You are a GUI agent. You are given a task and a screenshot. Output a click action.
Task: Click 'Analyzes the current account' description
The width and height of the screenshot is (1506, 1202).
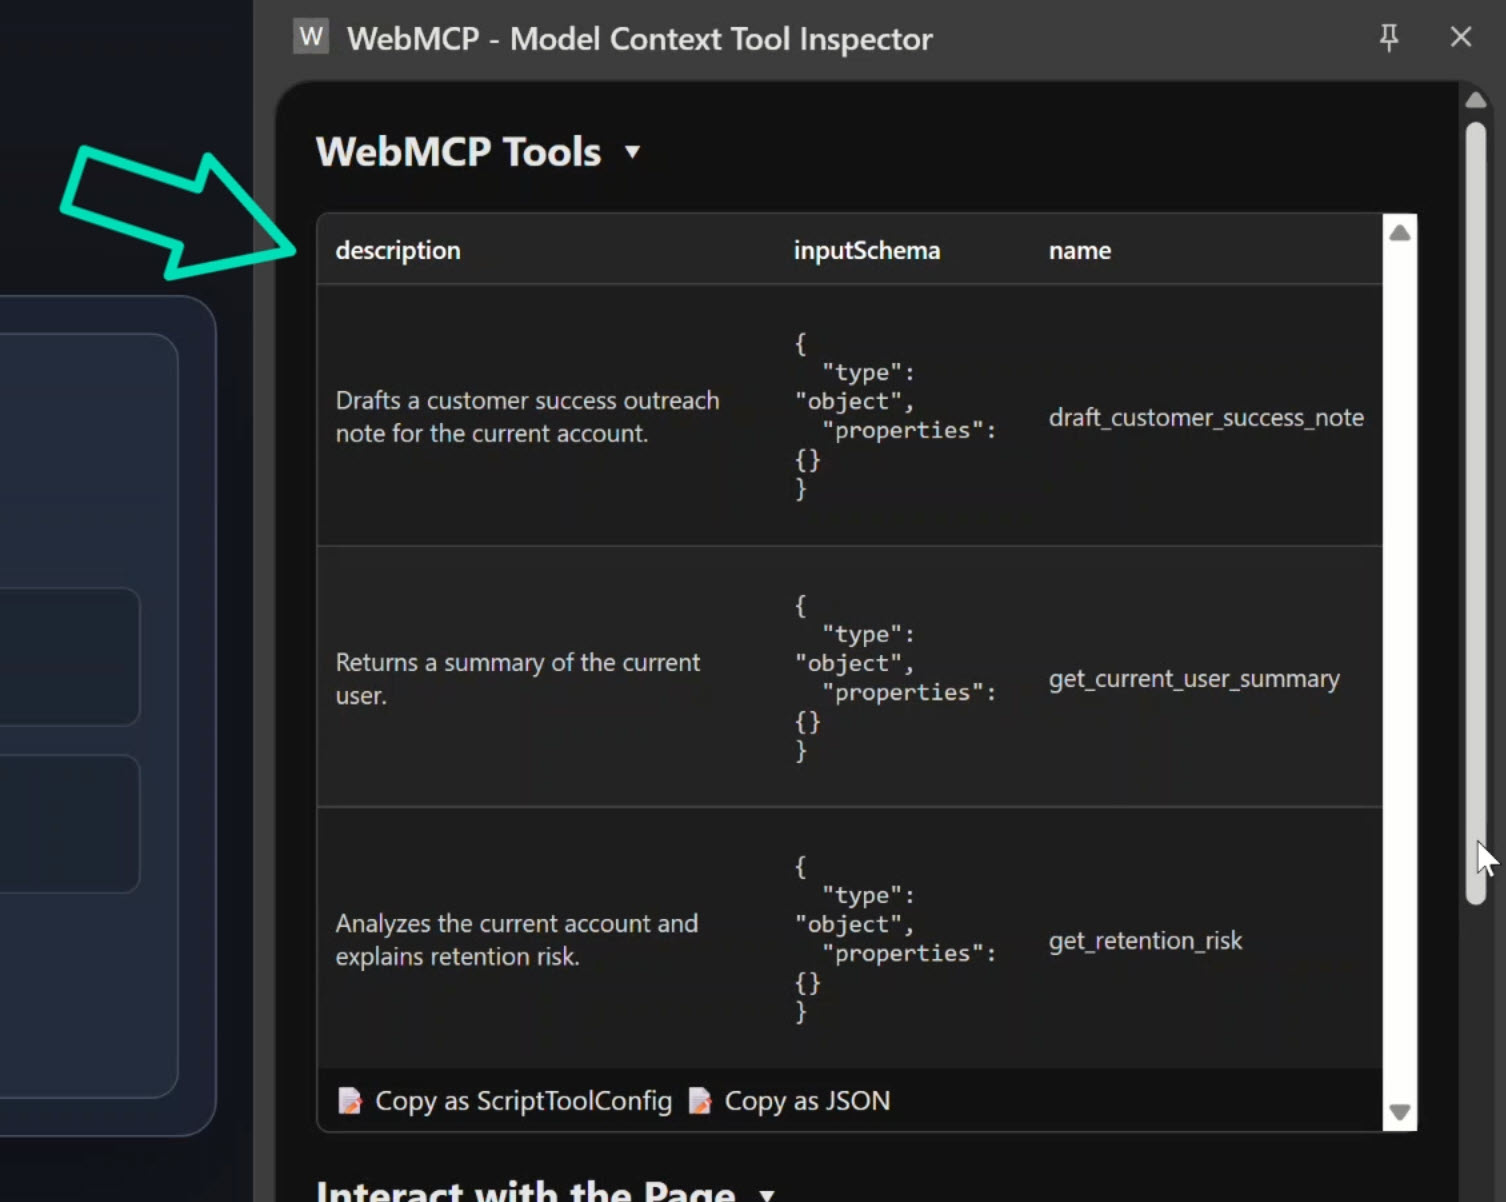[516, 940]
